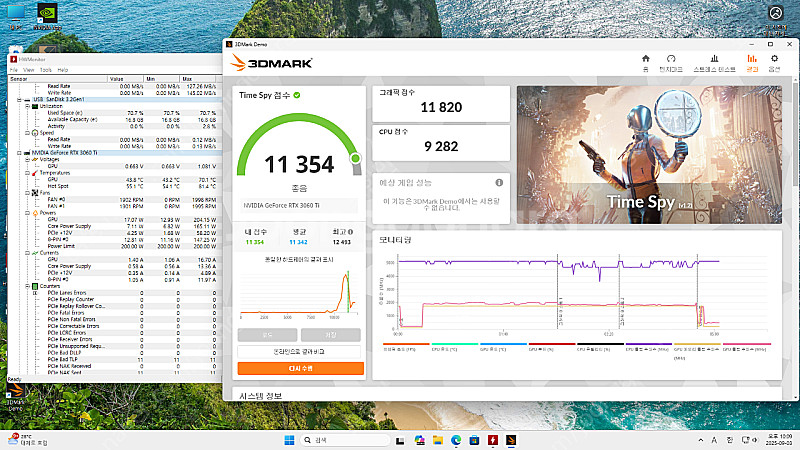
Task: Switch to HWMonitor in the taskbar
Action: click(493, 440)
